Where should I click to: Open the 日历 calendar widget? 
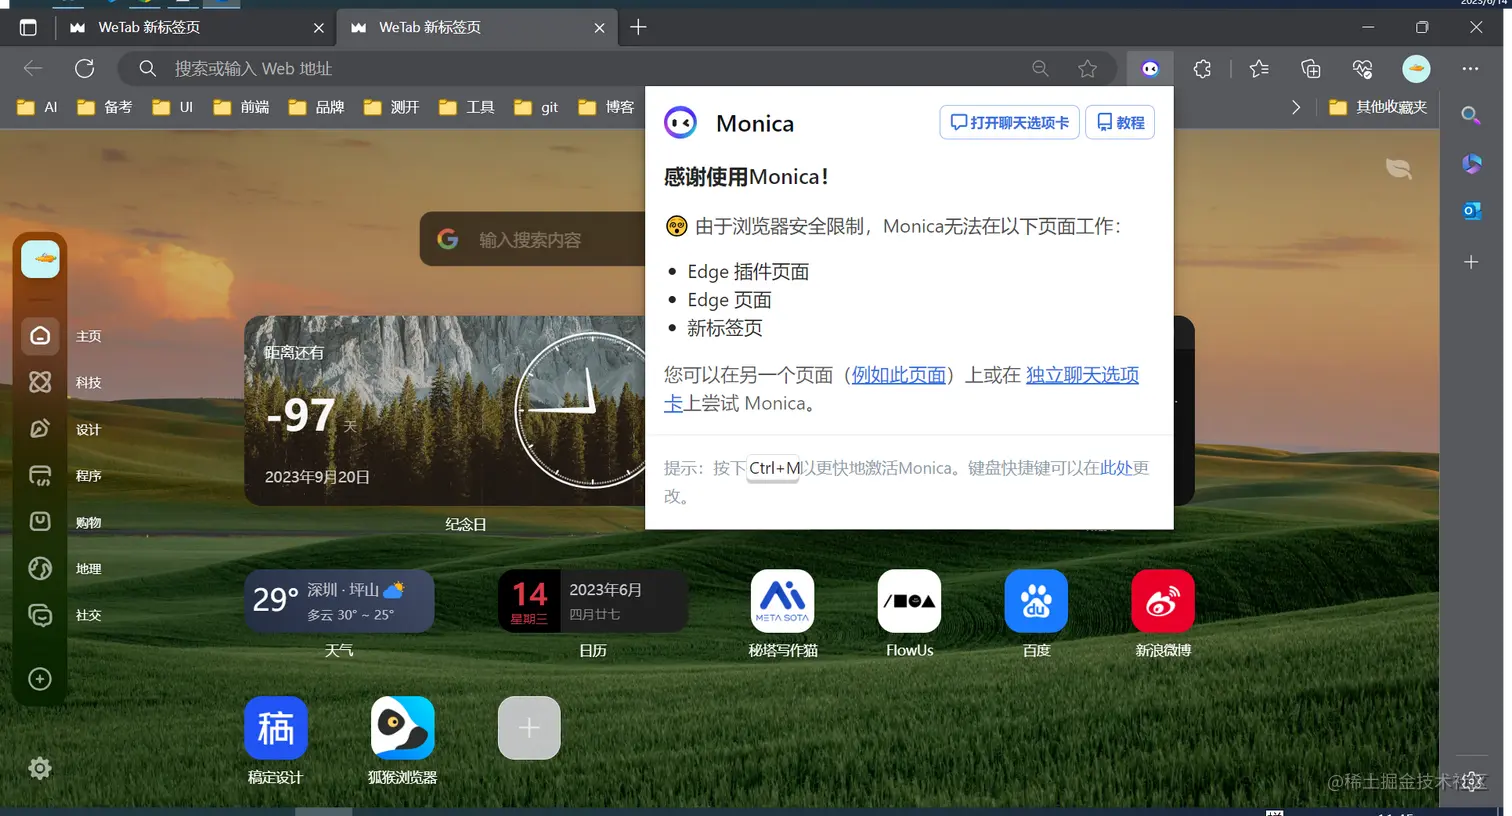pyautogui.click(x=593, y=601)
